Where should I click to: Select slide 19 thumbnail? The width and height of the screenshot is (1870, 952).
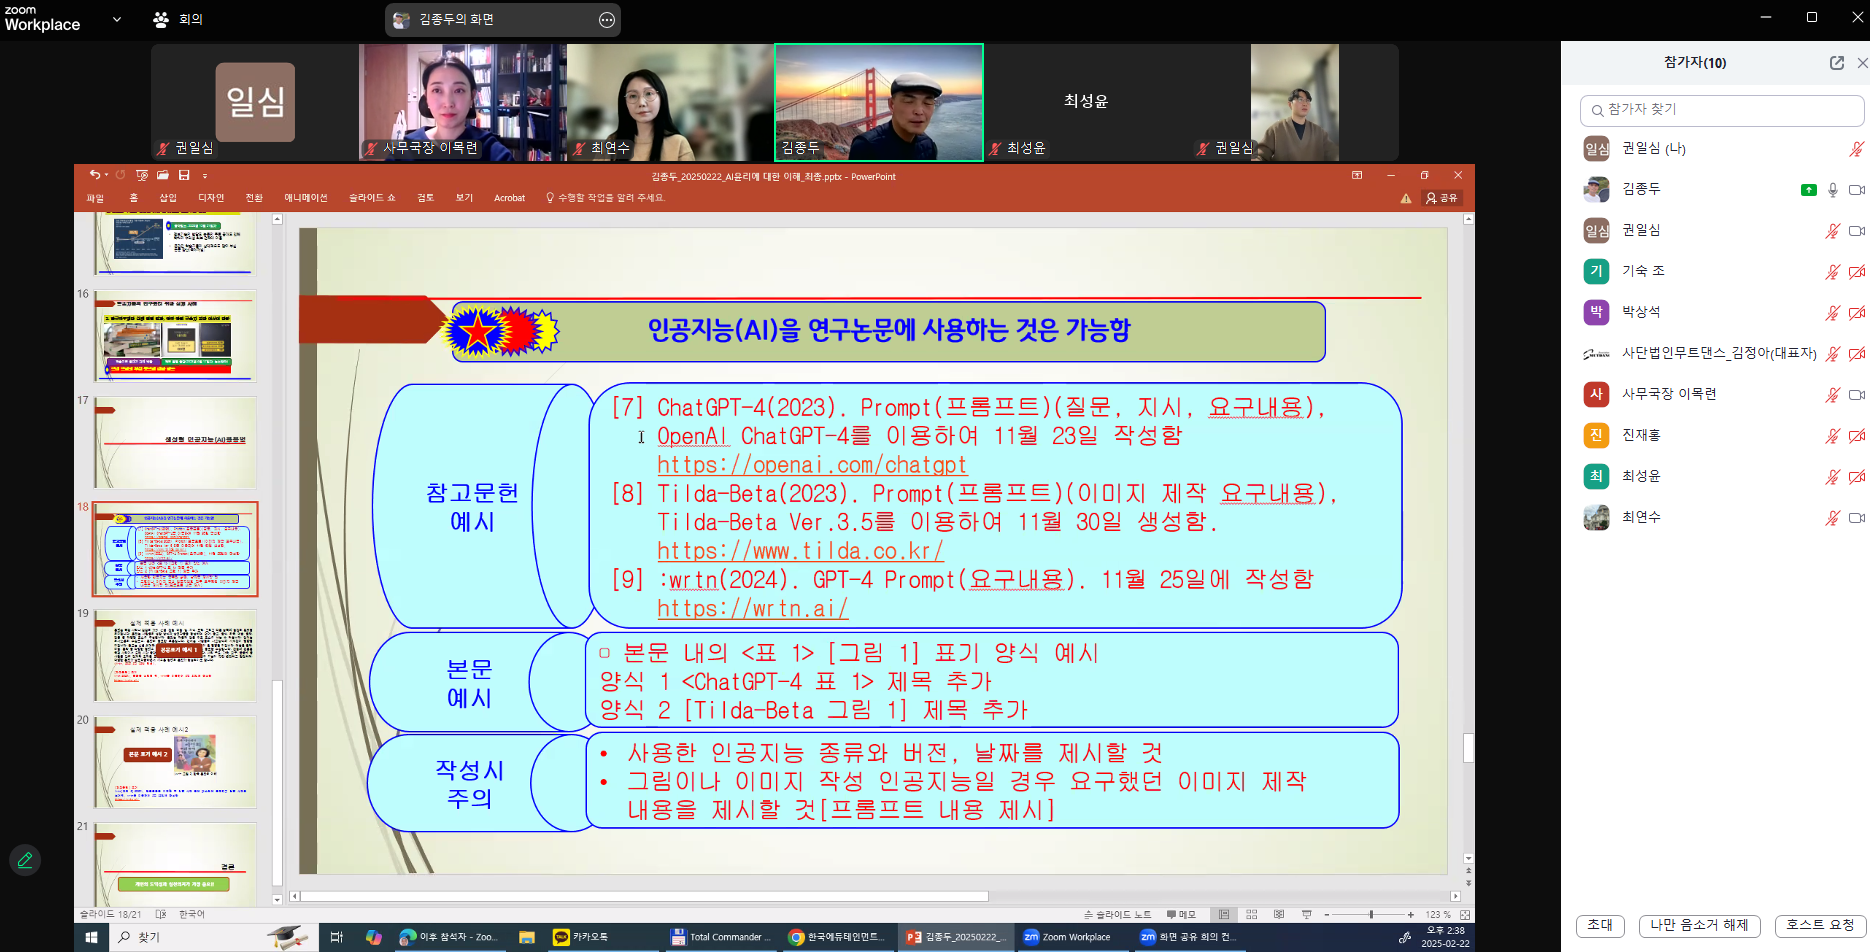pos(176,655)
